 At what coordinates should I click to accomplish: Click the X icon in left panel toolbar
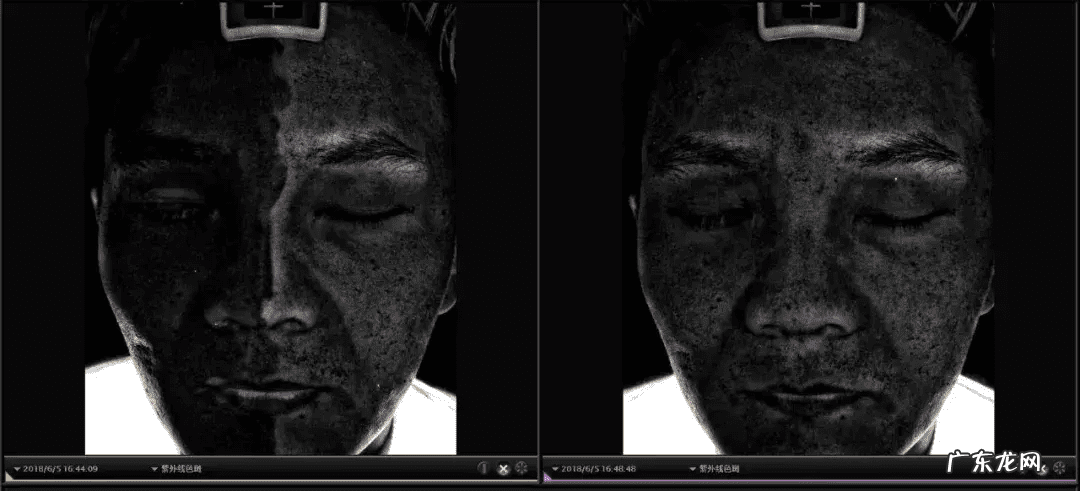click(503, 468)
